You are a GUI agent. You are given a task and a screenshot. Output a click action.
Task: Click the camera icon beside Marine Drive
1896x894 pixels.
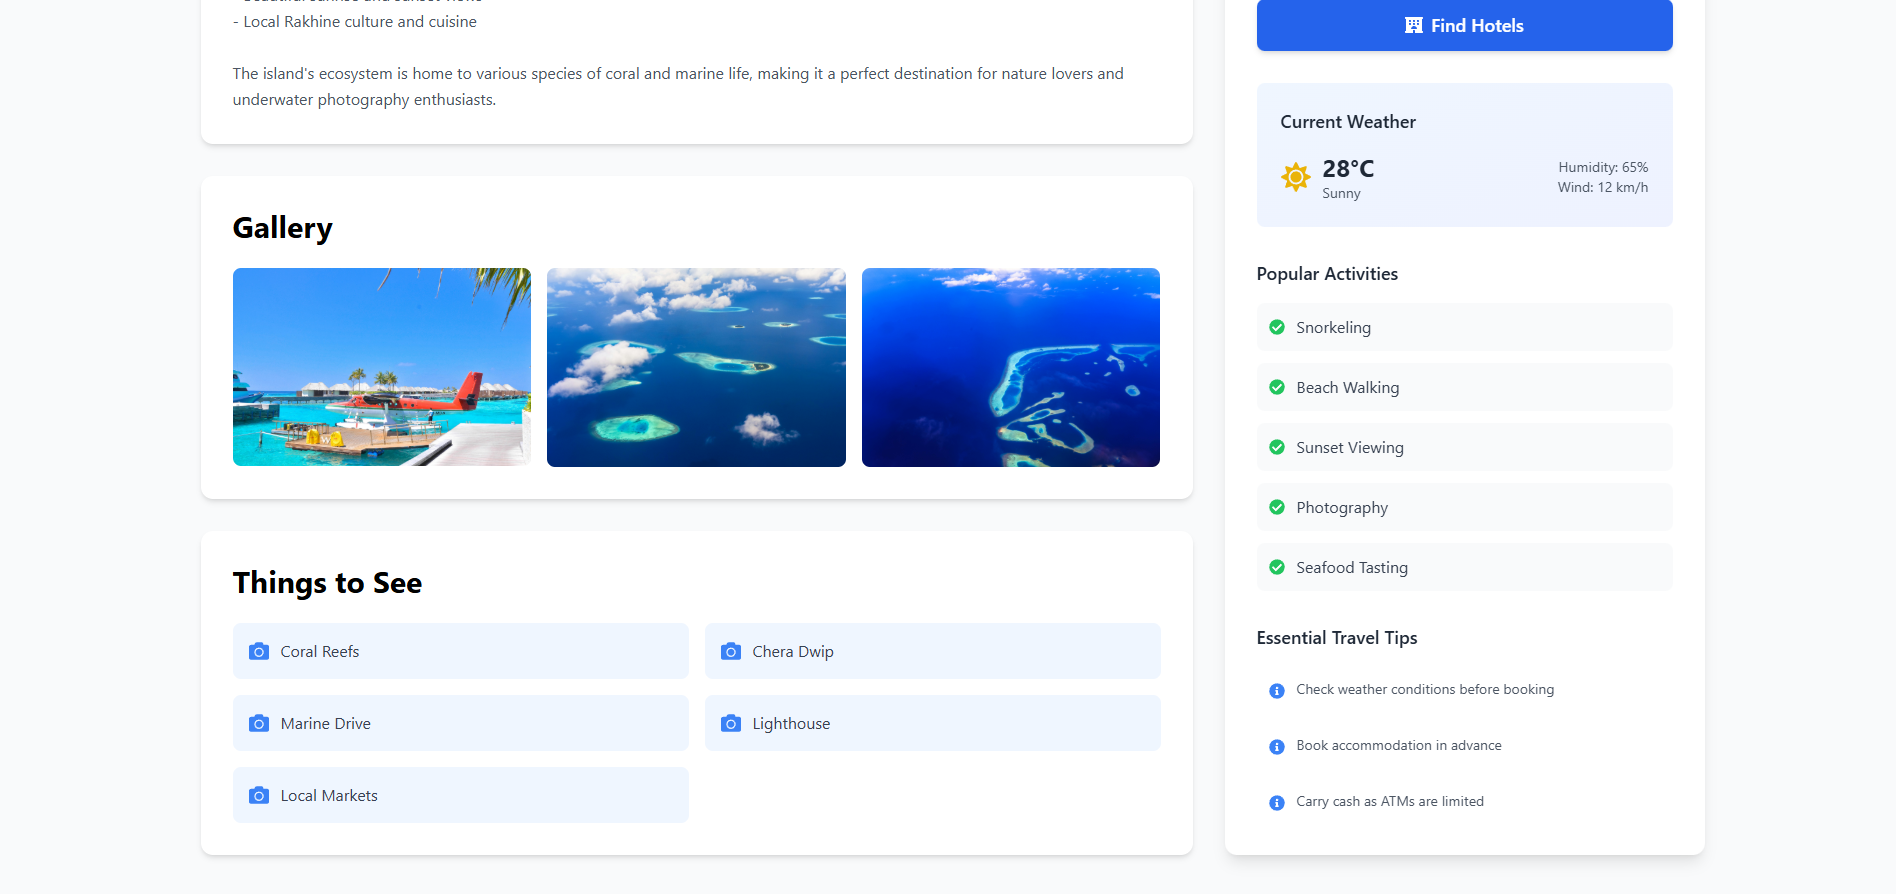[259, 723]
